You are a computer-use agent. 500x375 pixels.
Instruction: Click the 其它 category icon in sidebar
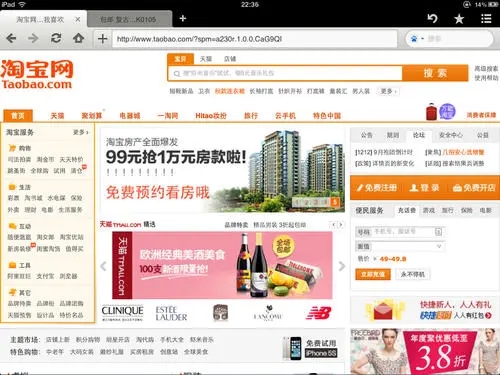pyautogui.click(x=12, y=292)
